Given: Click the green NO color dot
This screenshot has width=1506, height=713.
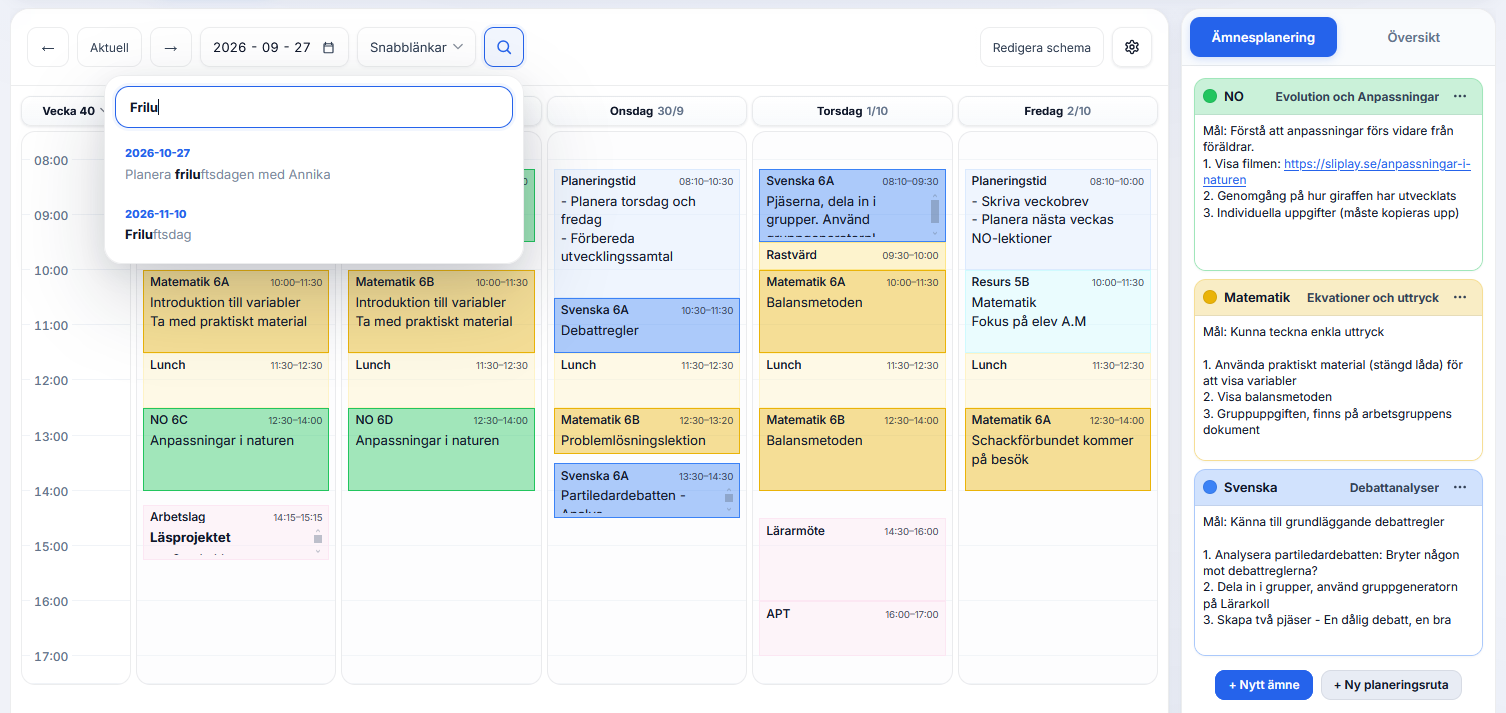Looking at the screenshot, I should tap(1210, 96).
